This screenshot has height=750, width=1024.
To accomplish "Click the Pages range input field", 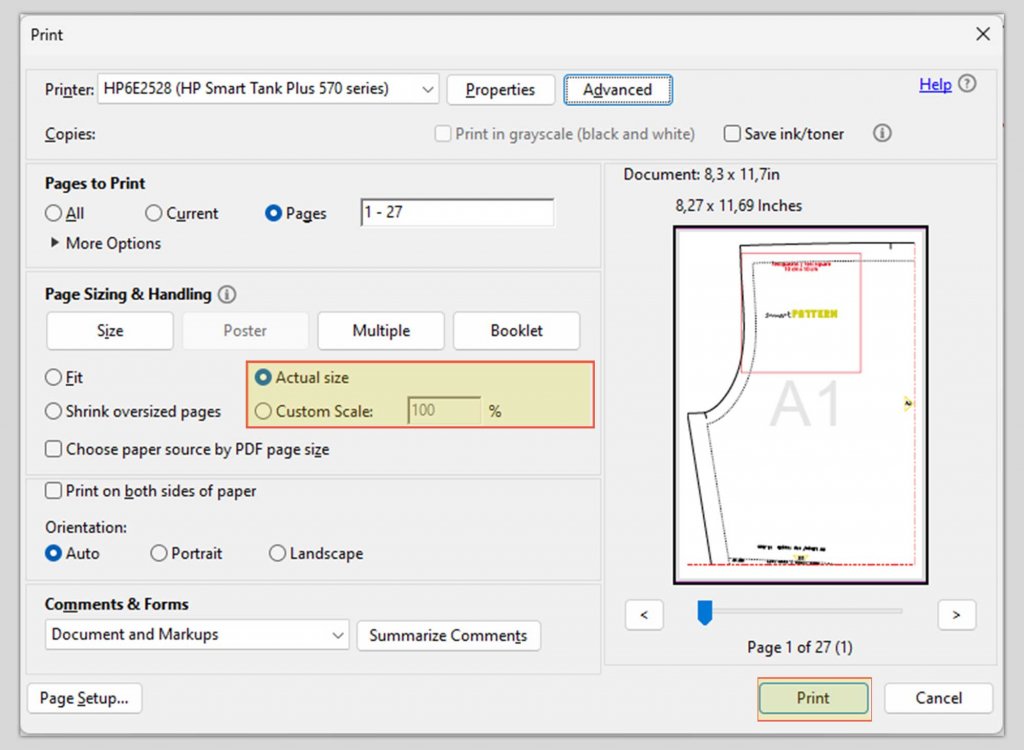I will click(456, 212).
